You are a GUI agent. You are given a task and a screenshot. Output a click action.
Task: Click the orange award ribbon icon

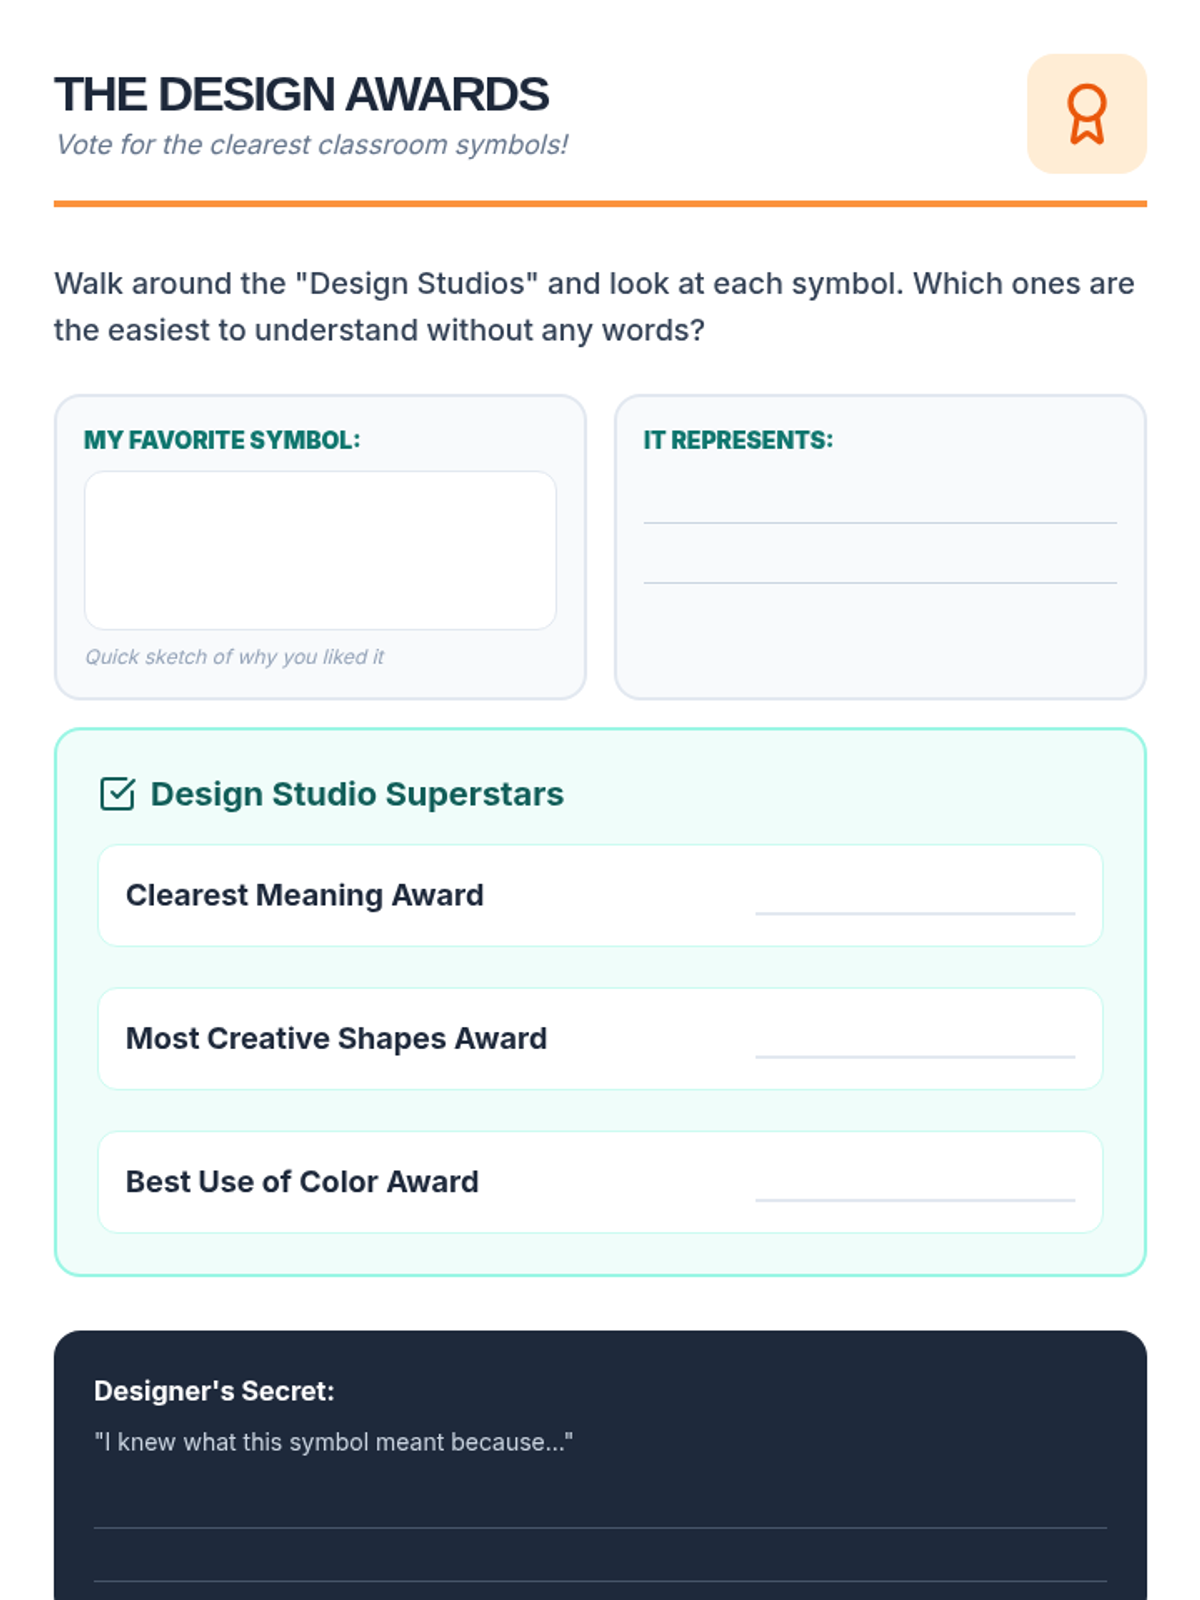(1086, 114)
